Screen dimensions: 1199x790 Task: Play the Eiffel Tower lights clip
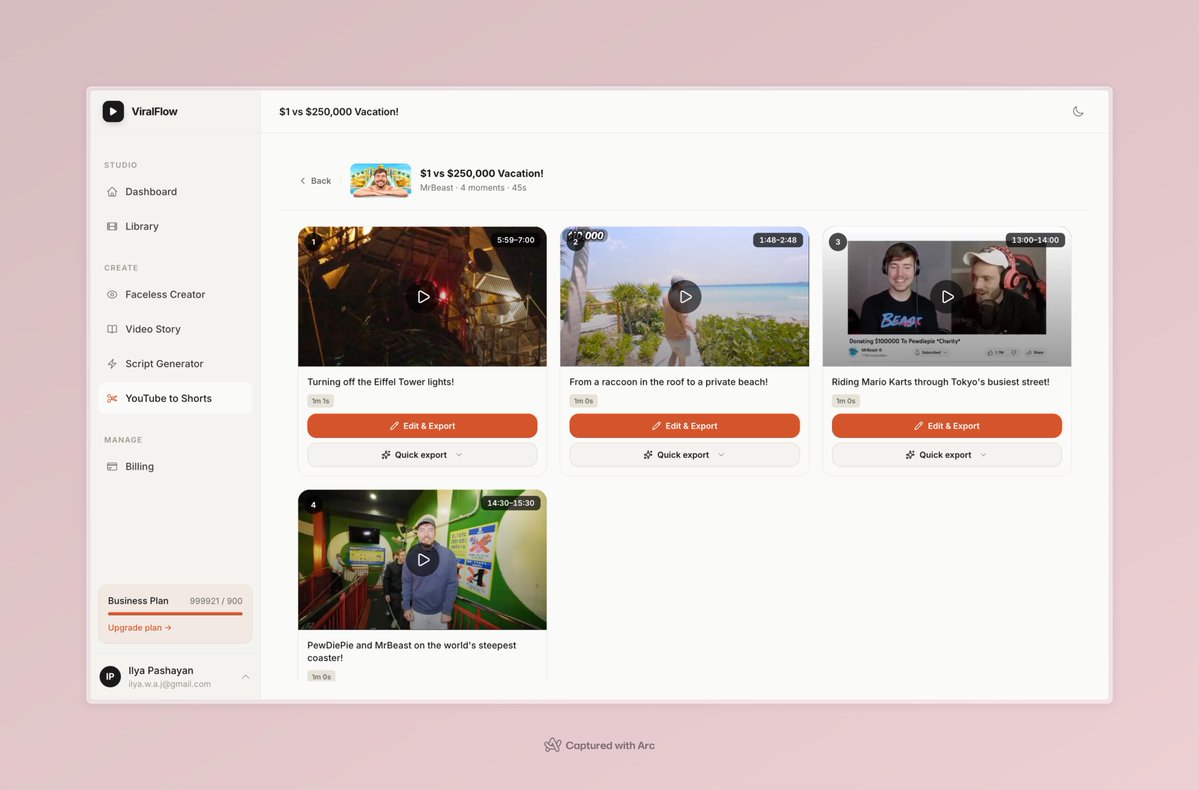tap(423, 297)
